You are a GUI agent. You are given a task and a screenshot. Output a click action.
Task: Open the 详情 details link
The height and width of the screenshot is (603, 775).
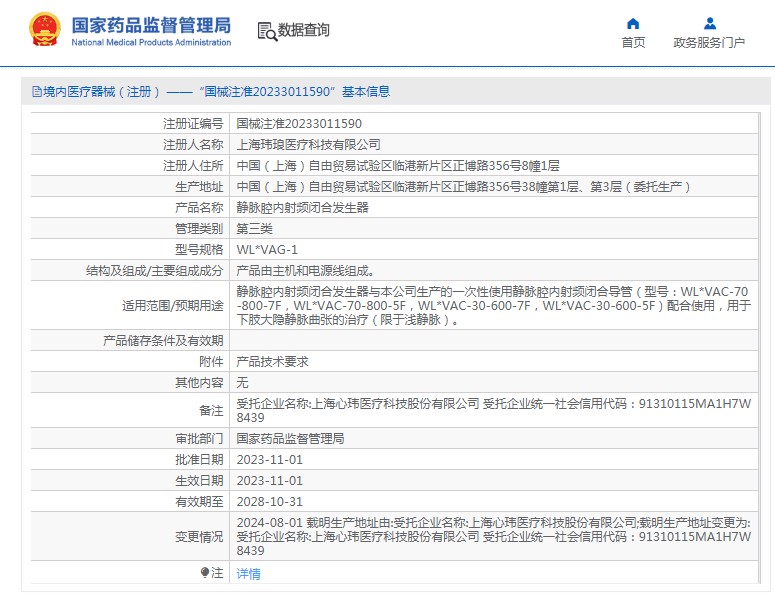click(248, 573)
